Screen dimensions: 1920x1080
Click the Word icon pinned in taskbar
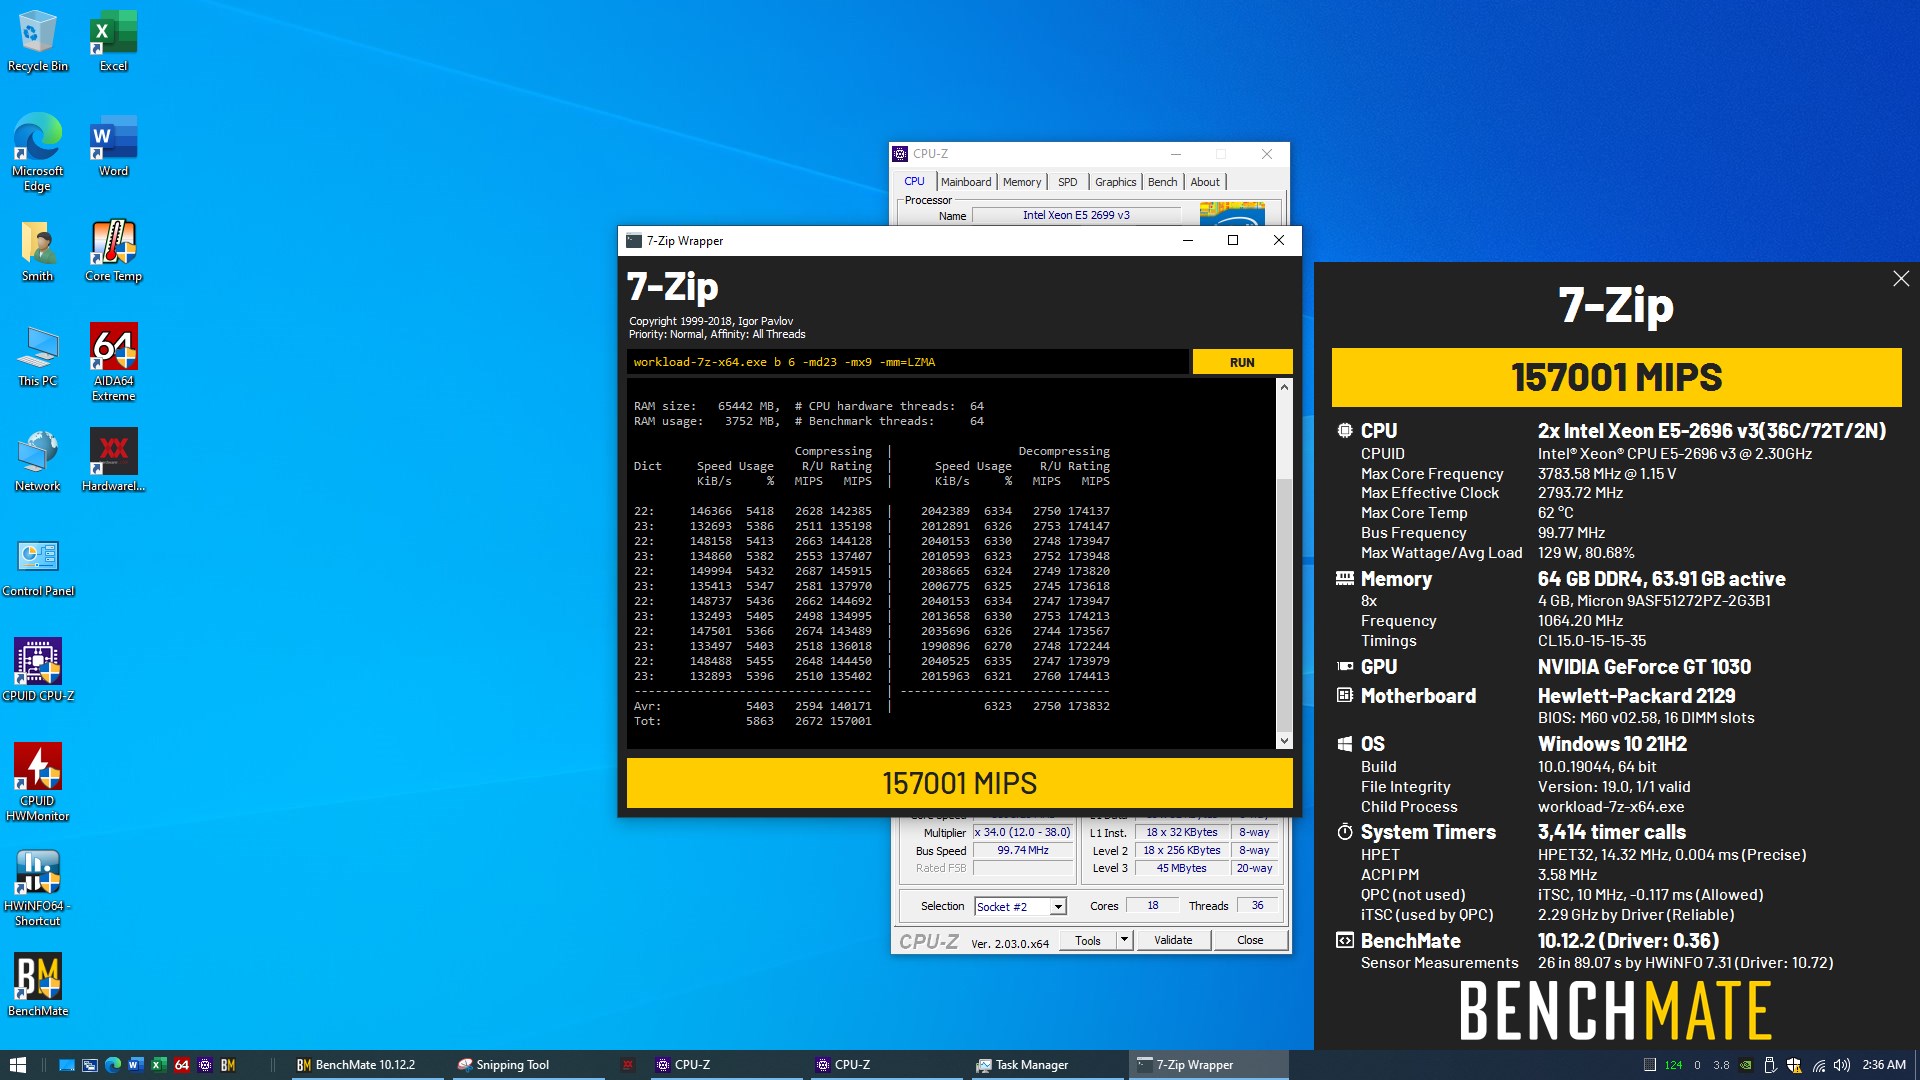135,1065
